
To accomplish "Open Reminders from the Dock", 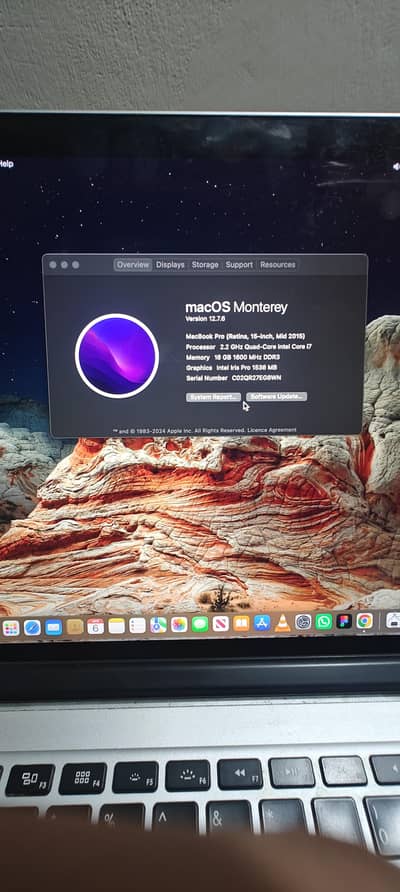I will (137, 626).
